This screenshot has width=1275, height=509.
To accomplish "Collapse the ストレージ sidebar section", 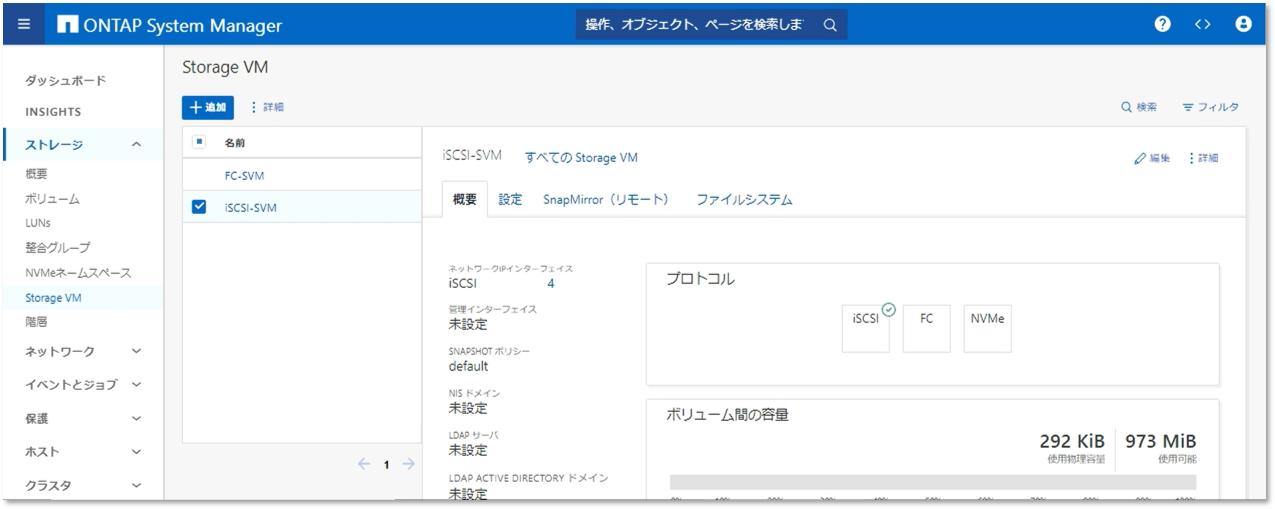I will (x=136, y=145).
